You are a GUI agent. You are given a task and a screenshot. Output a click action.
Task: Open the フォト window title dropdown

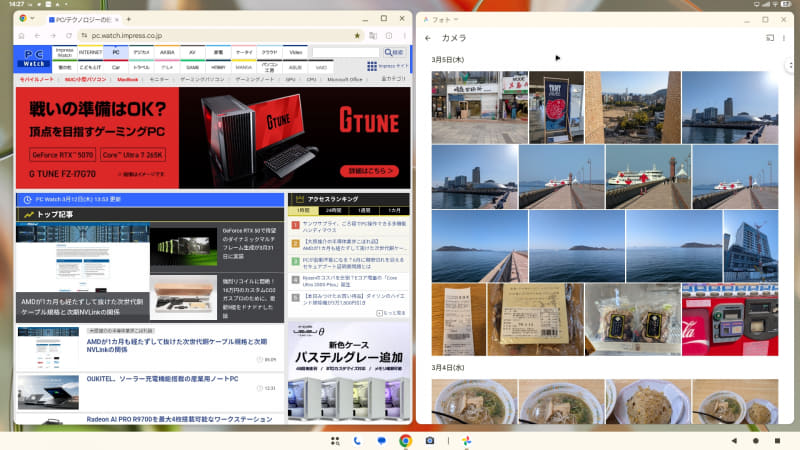pos(456,19)
